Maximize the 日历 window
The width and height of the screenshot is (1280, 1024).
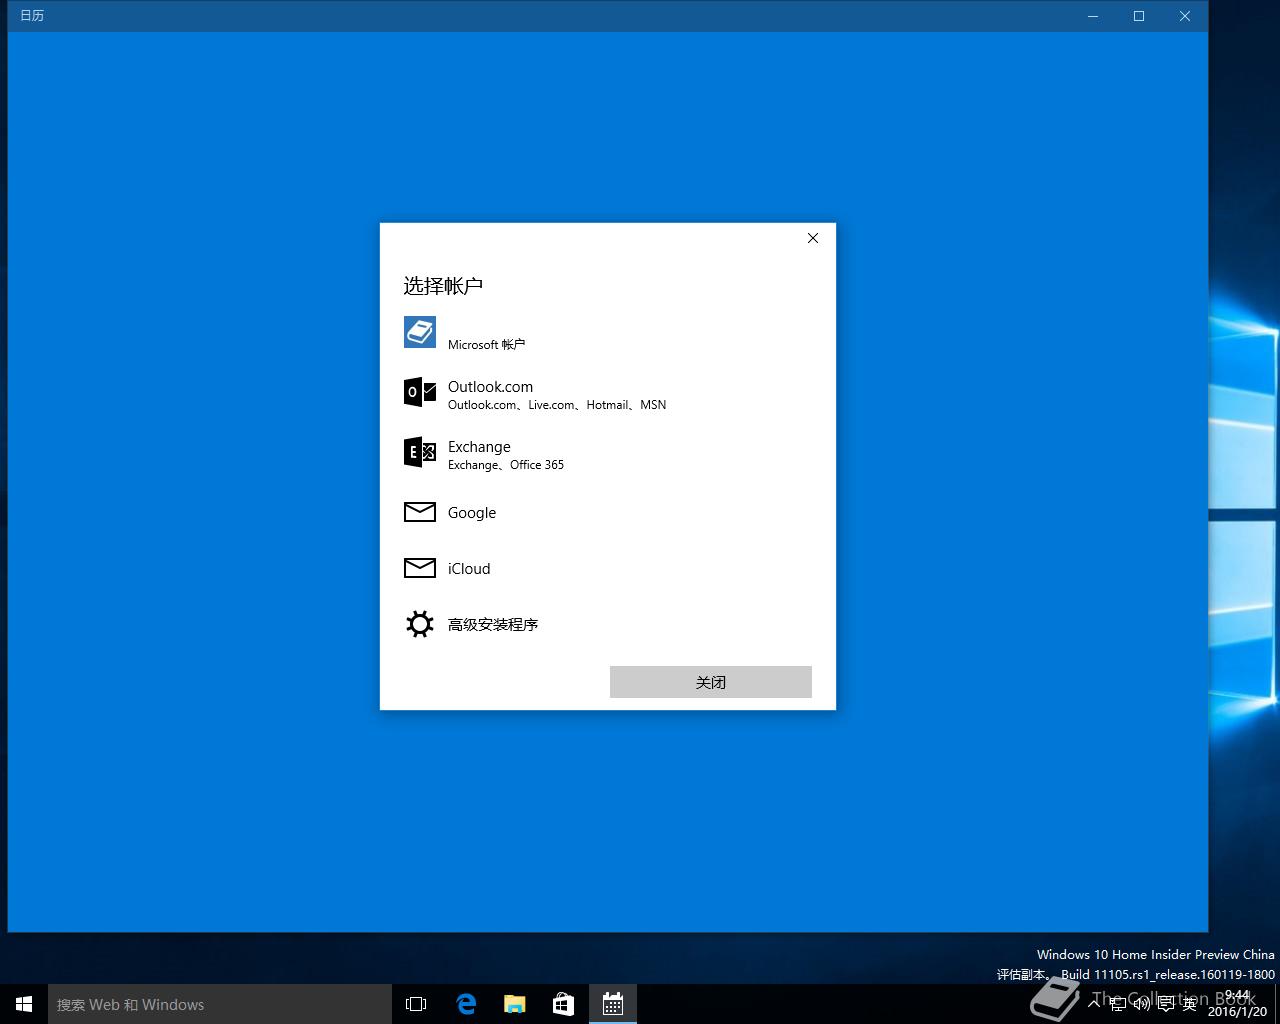(1139, 16)
